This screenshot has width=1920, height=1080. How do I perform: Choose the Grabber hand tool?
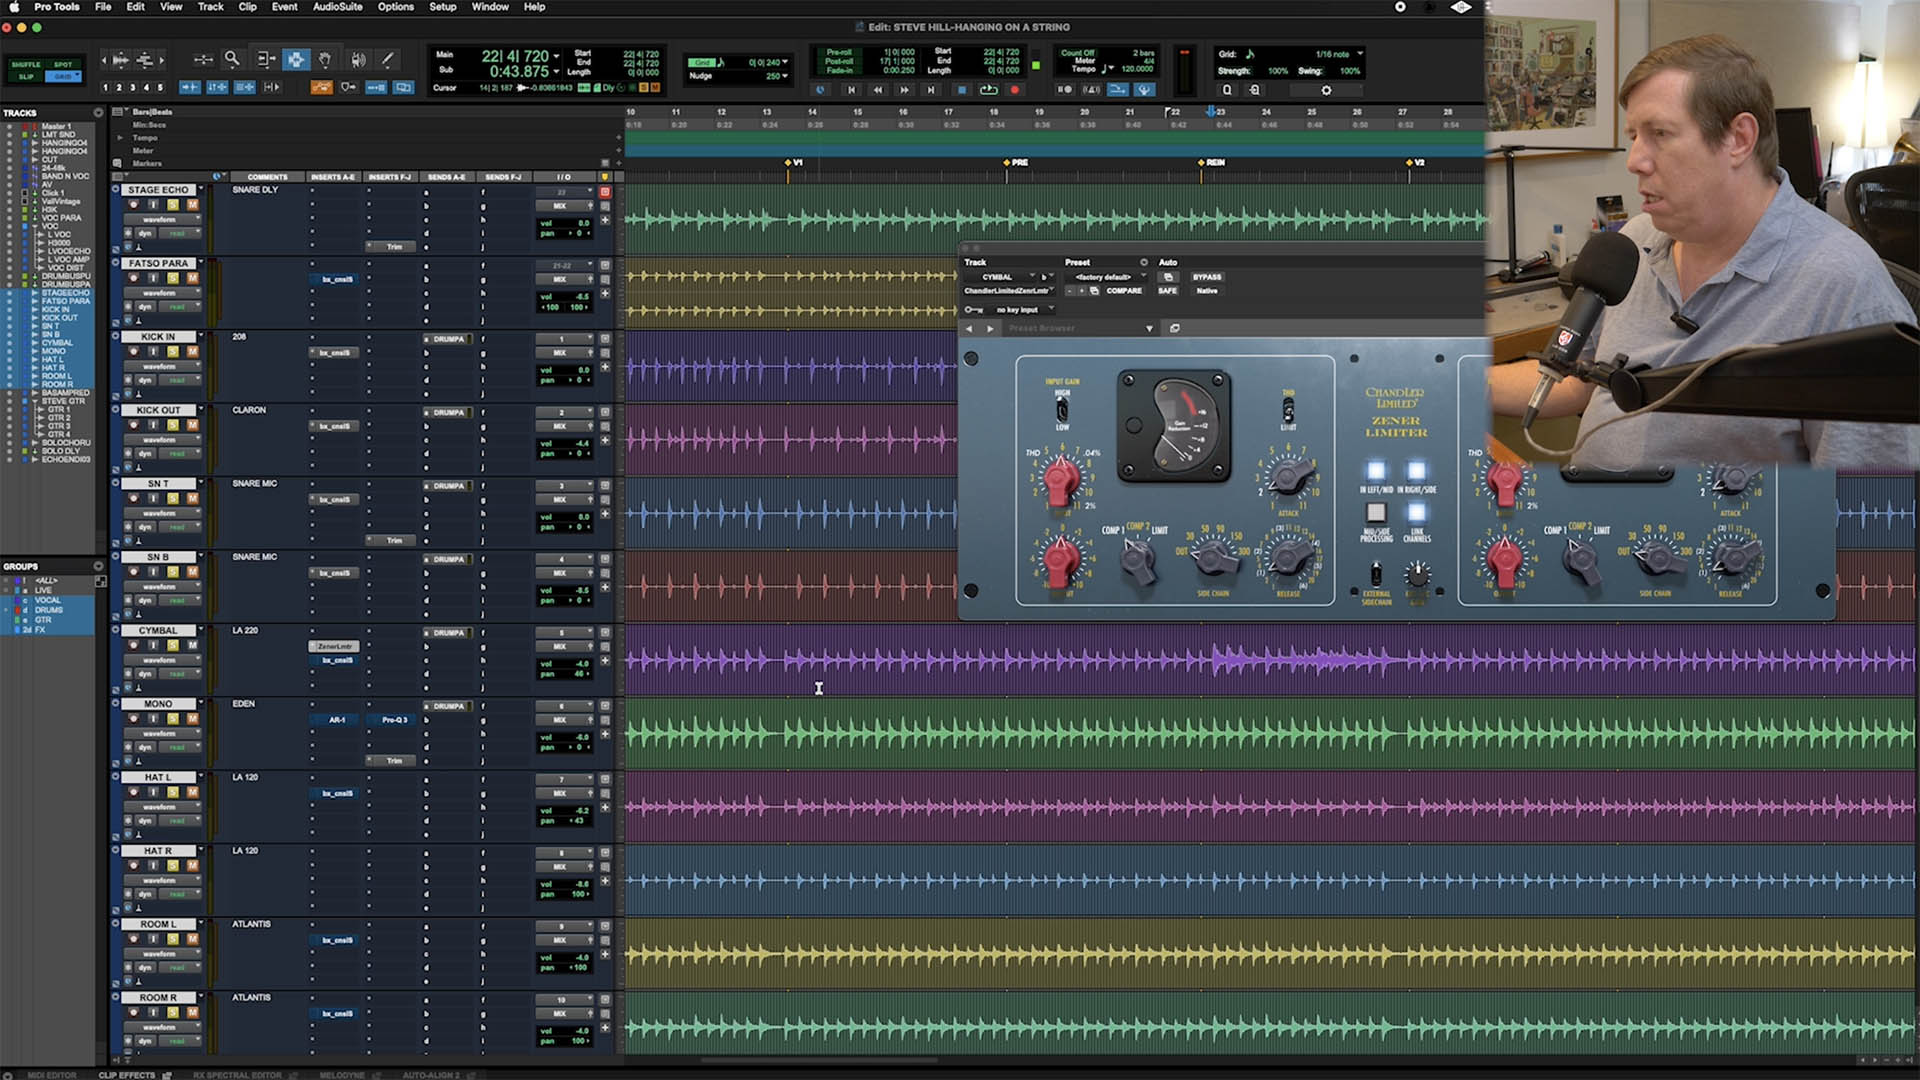click(325, 60)
